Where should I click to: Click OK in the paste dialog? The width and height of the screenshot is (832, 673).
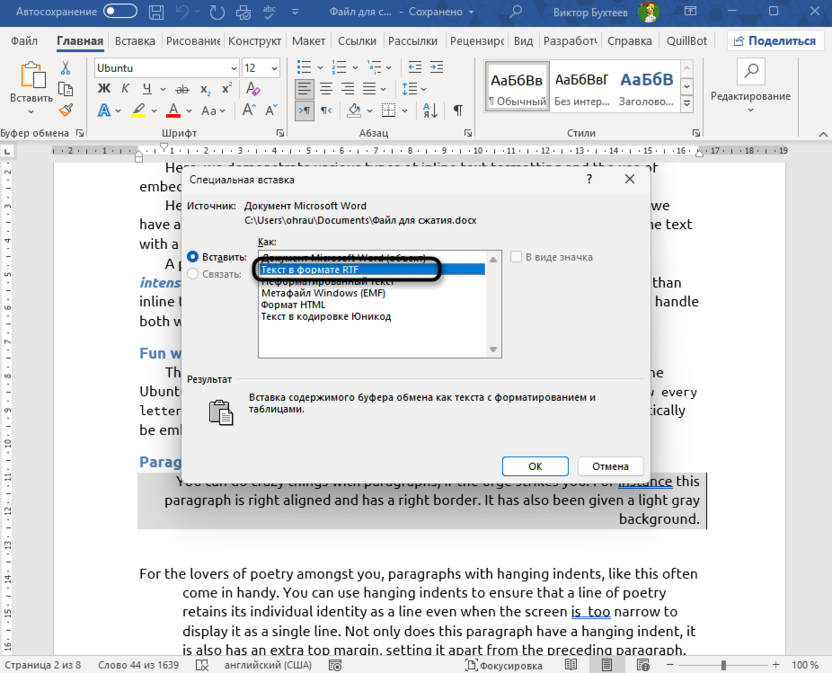point(535,466)
